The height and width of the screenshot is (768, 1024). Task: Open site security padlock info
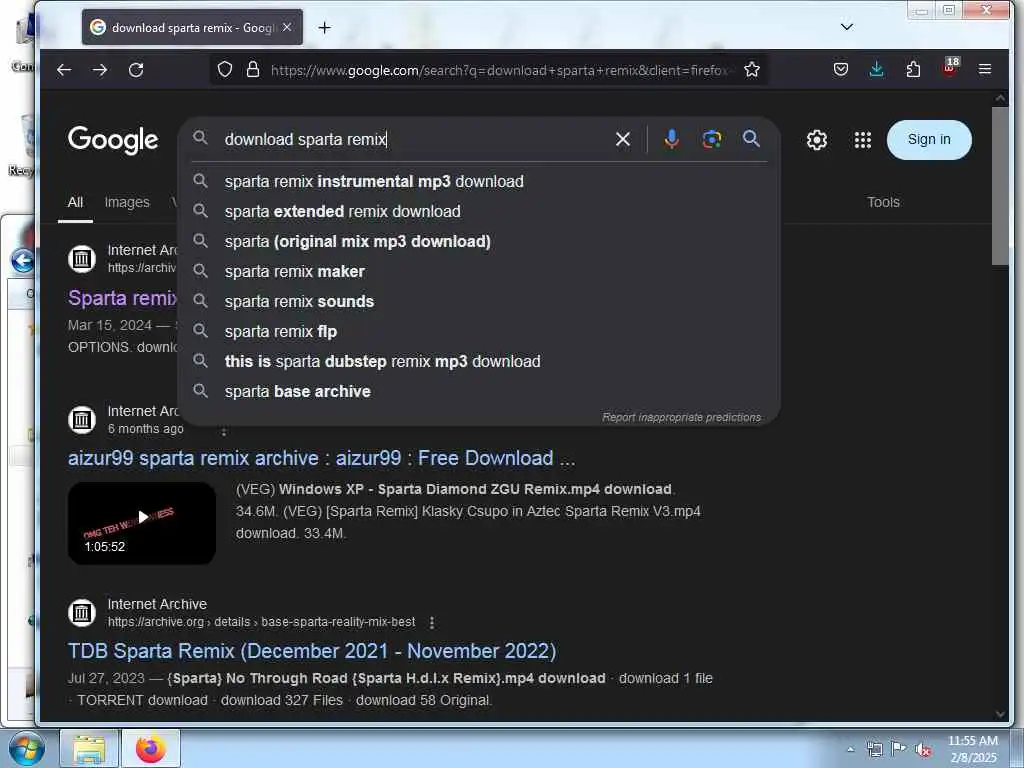pos(253,70)
